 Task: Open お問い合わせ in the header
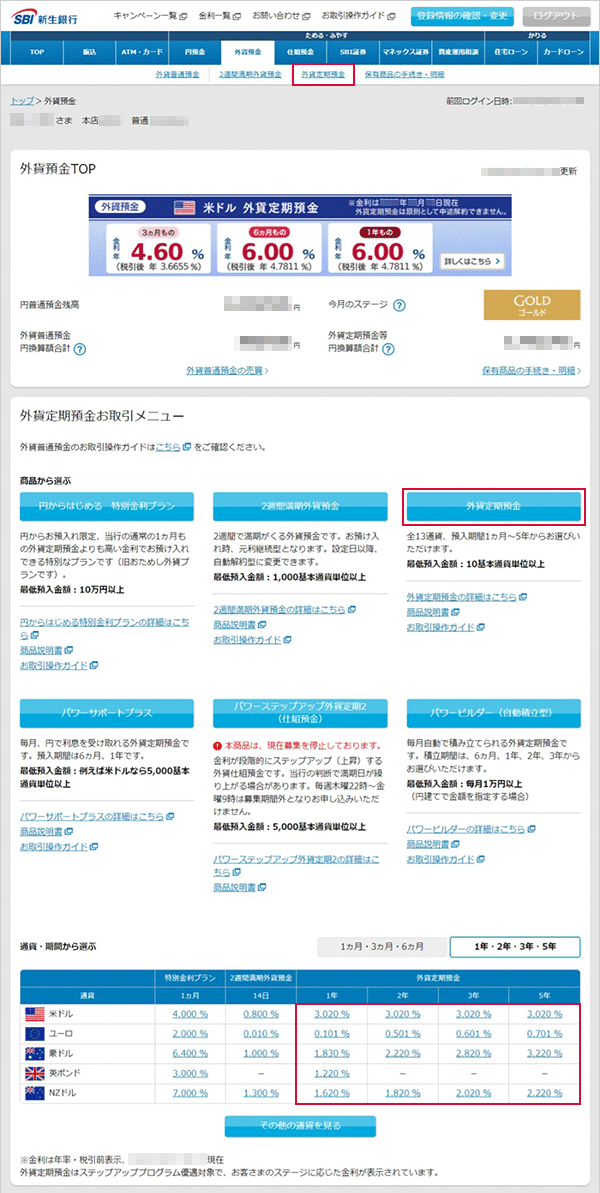281,15
